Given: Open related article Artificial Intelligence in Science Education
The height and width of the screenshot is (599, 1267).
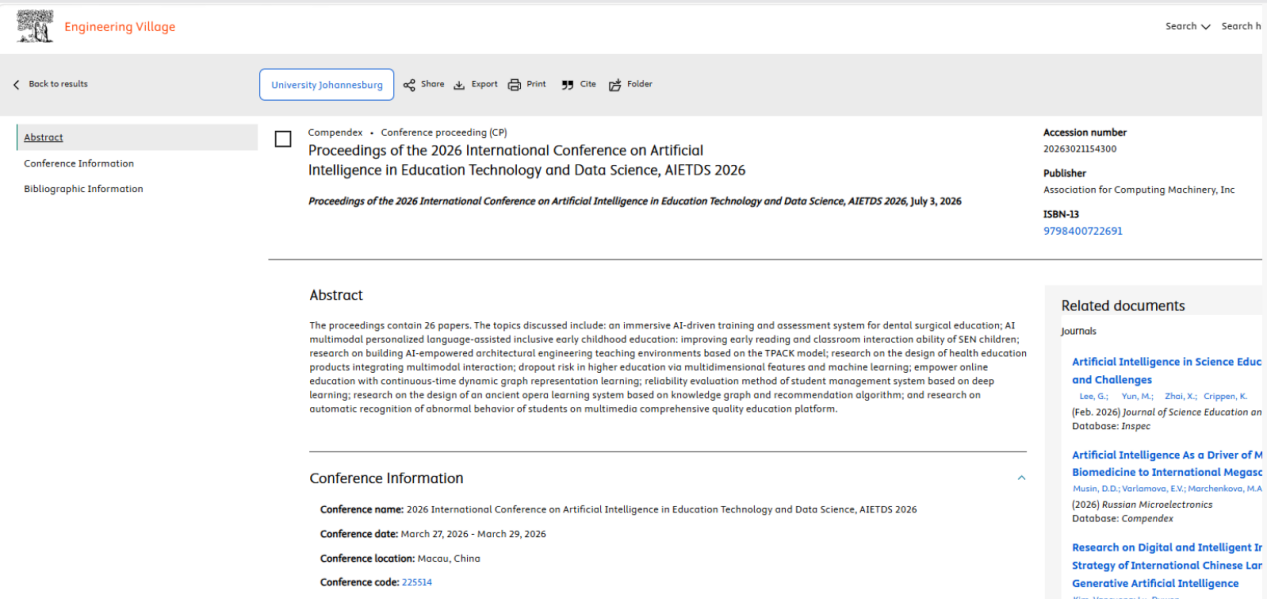Looking at the screenshot, I should (1166, 371).
